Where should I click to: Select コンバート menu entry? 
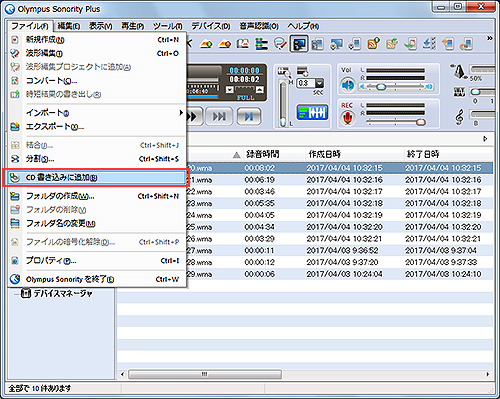[x=96, y=81]
